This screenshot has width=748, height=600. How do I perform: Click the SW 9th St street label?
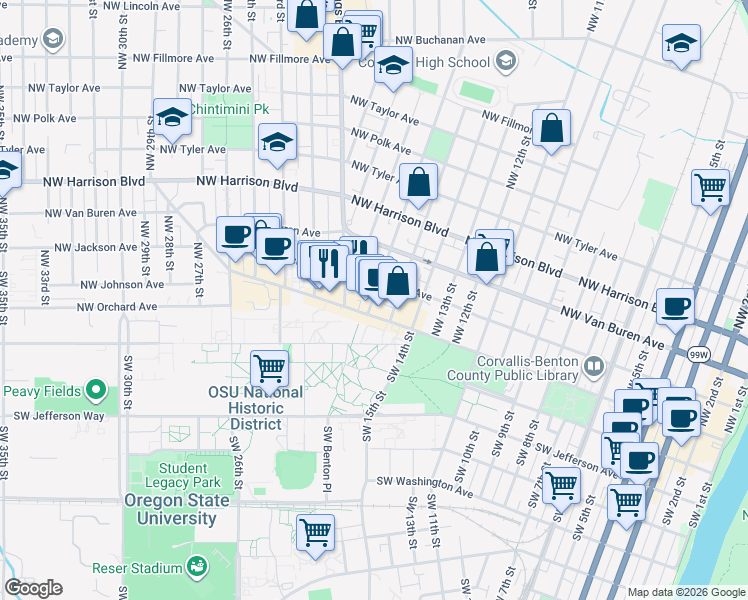pyautogui.click(x=502, y=433)
